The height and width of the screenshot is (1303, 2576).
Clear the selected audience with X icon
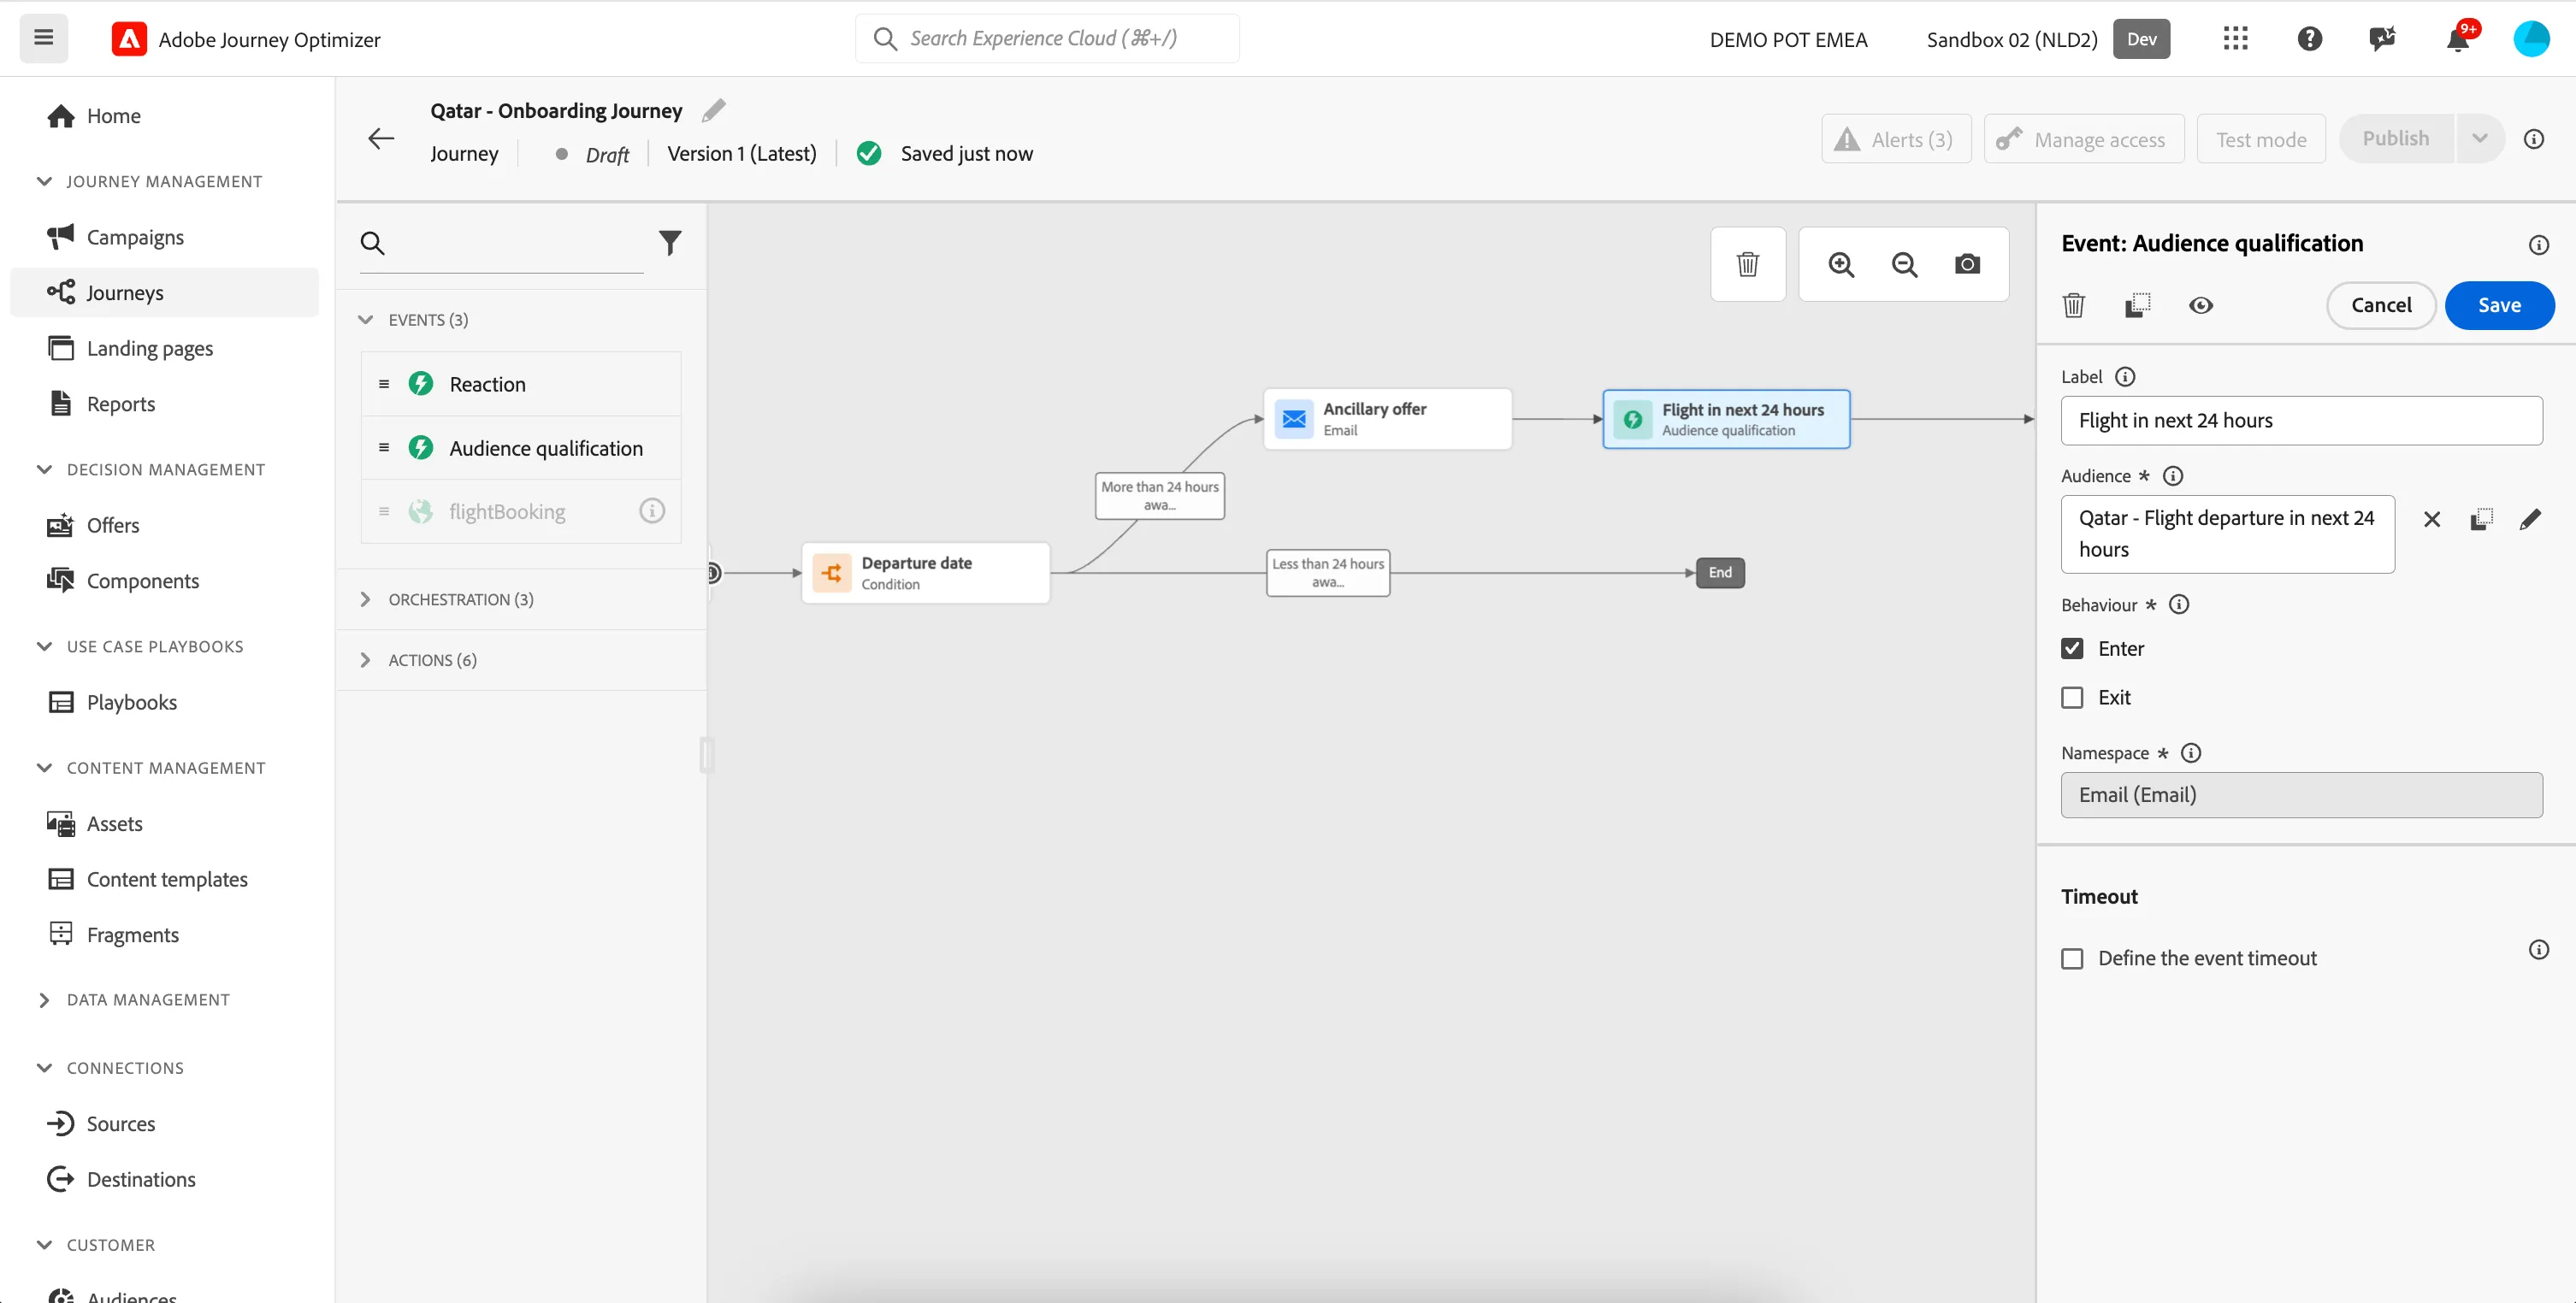point(2431,519)
